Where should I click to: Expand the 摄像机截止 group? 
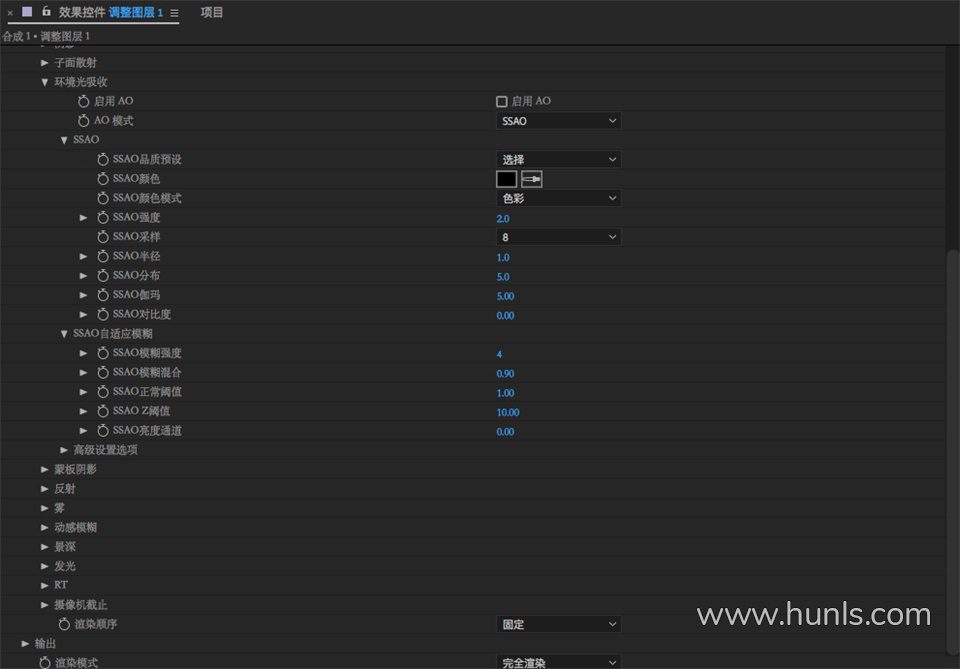[45, 605]
